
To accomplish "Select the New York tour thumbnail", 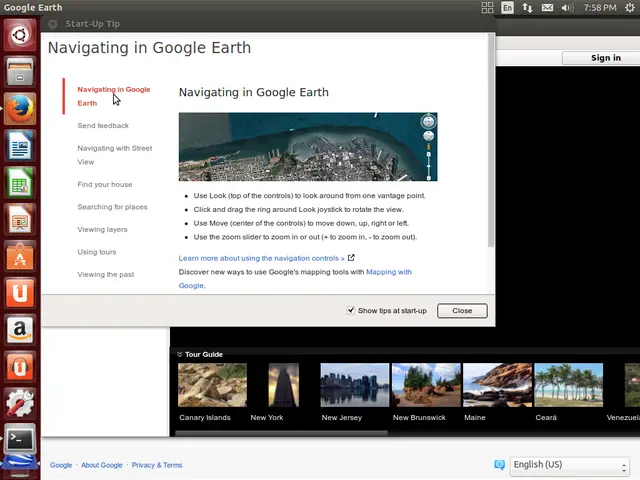I will 284,385.
